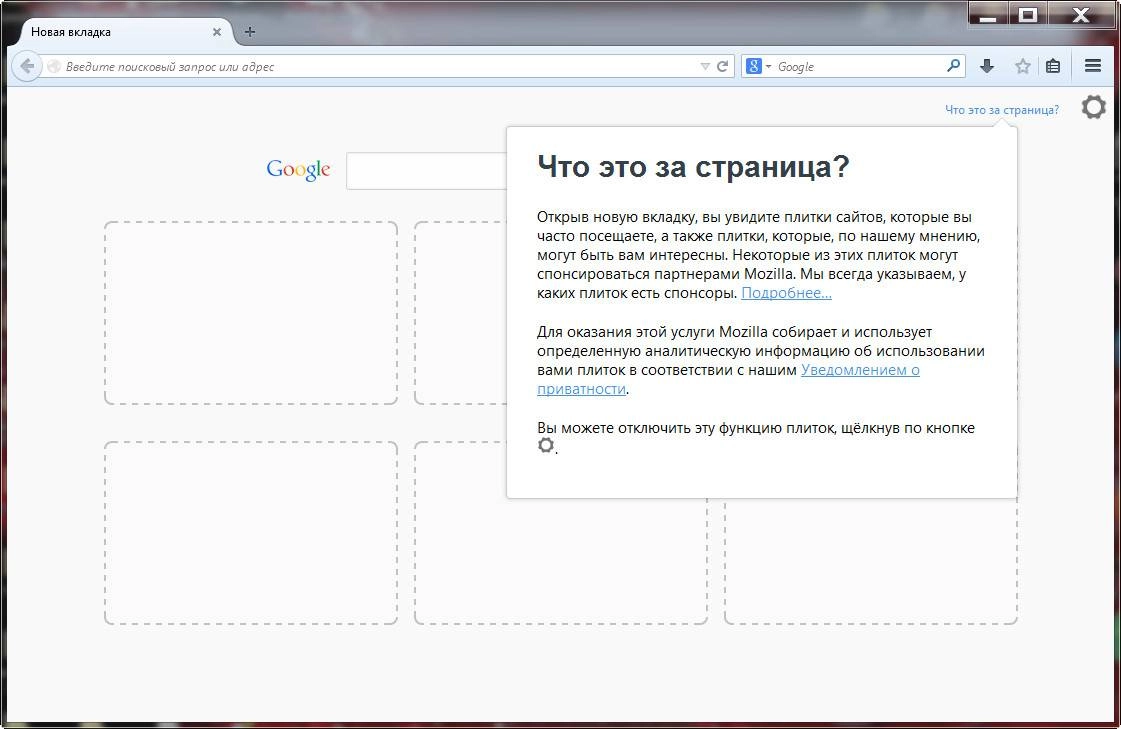Close the Новая вкладка tab

pyautogui.click(x=217, y=32)
